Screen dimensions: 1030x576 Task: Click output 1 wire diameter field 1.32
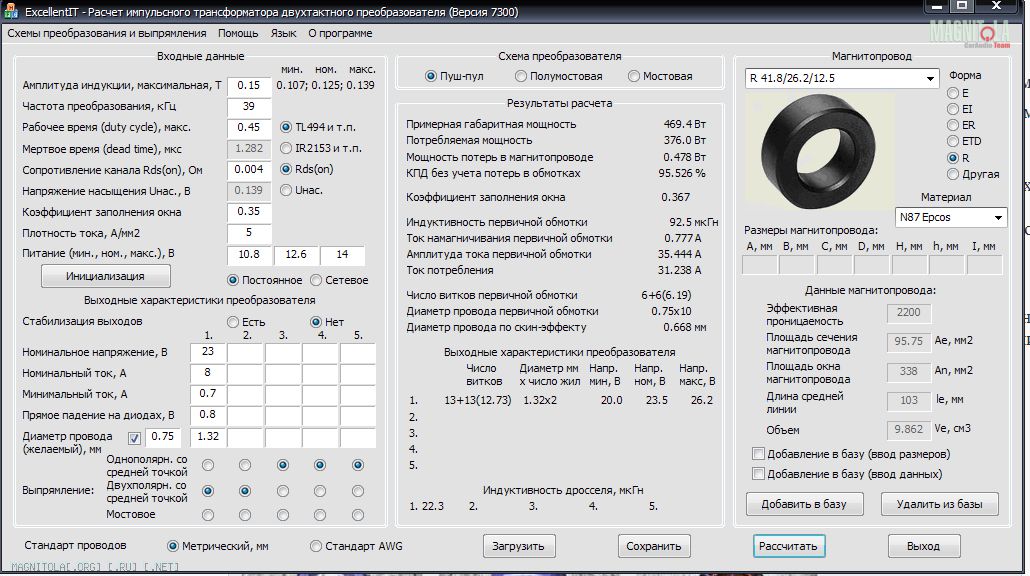(x=208, y=437)
